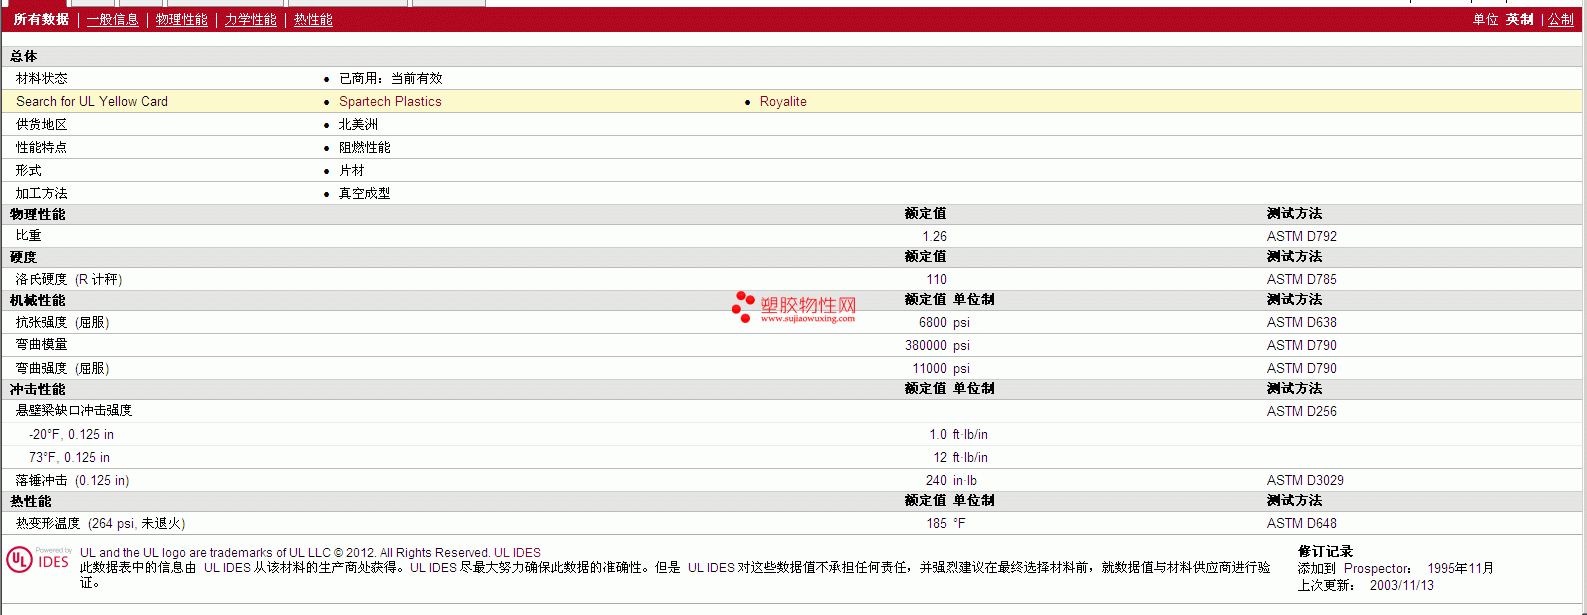
Task: Click the 硬度 section header
Action: point(24,257)
